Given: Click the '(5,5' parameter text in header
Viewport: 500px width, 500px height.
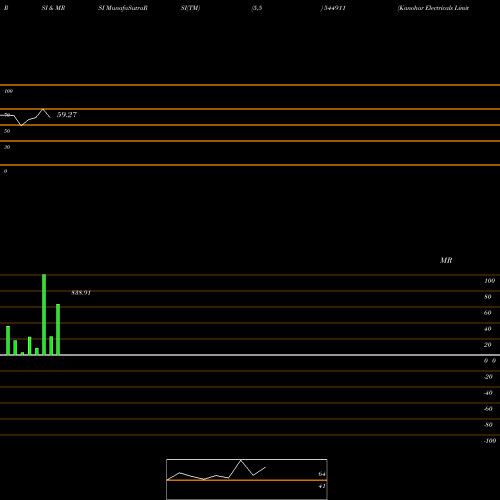Looking at the screenshot, I should click(257, 8).
